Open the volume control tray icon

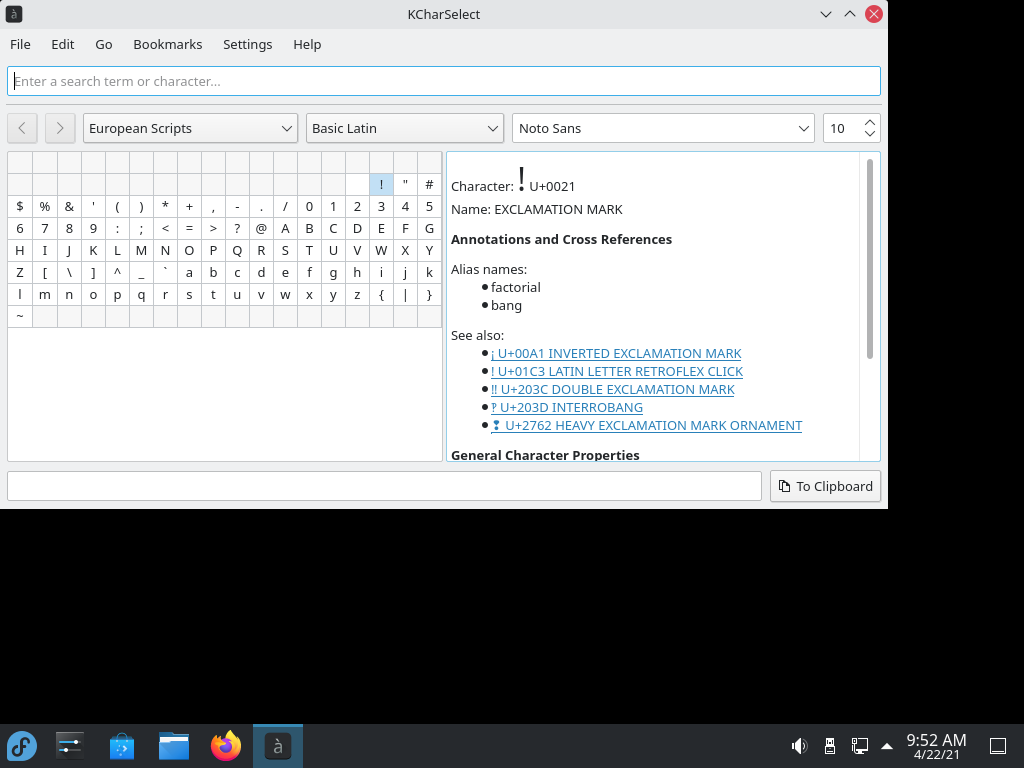click(x=799, y=746)
